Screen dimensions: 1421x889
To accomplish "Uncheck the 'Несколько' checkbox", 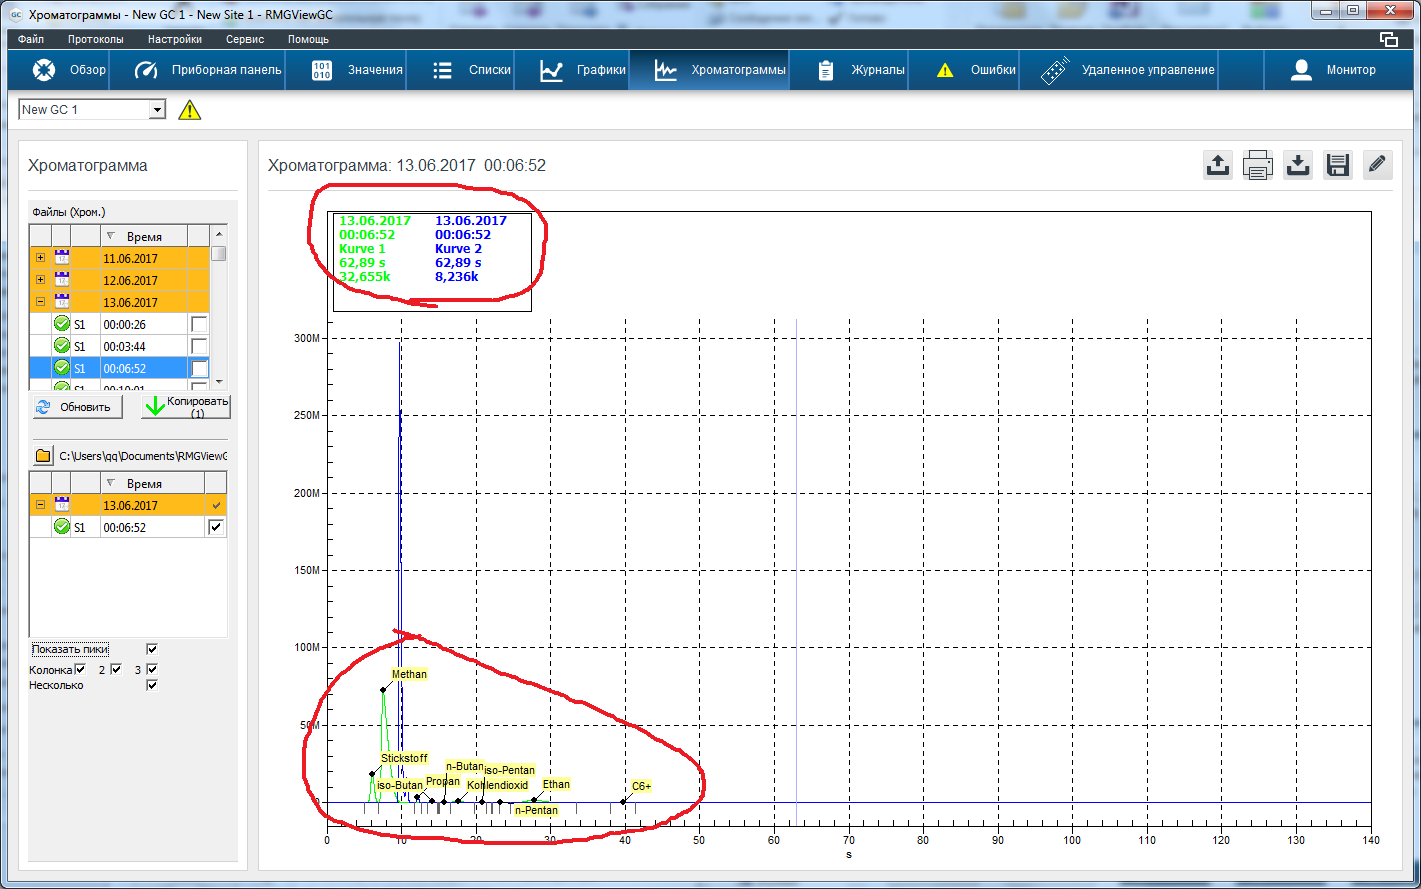I will (152, 685).
